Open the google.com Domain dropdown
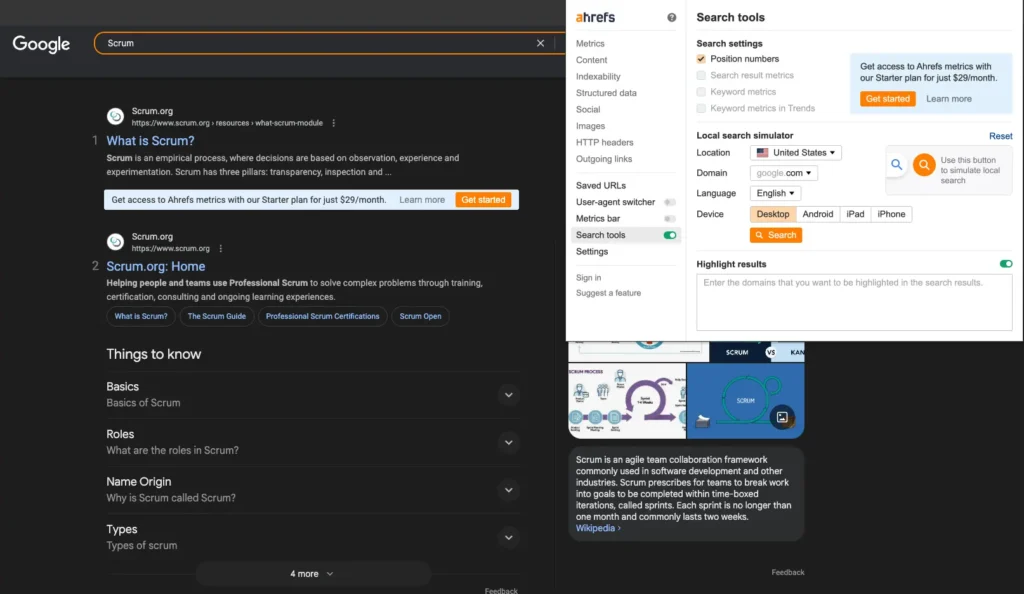Viewport: 1024px width, 594px height. click(x=784, y=173)
